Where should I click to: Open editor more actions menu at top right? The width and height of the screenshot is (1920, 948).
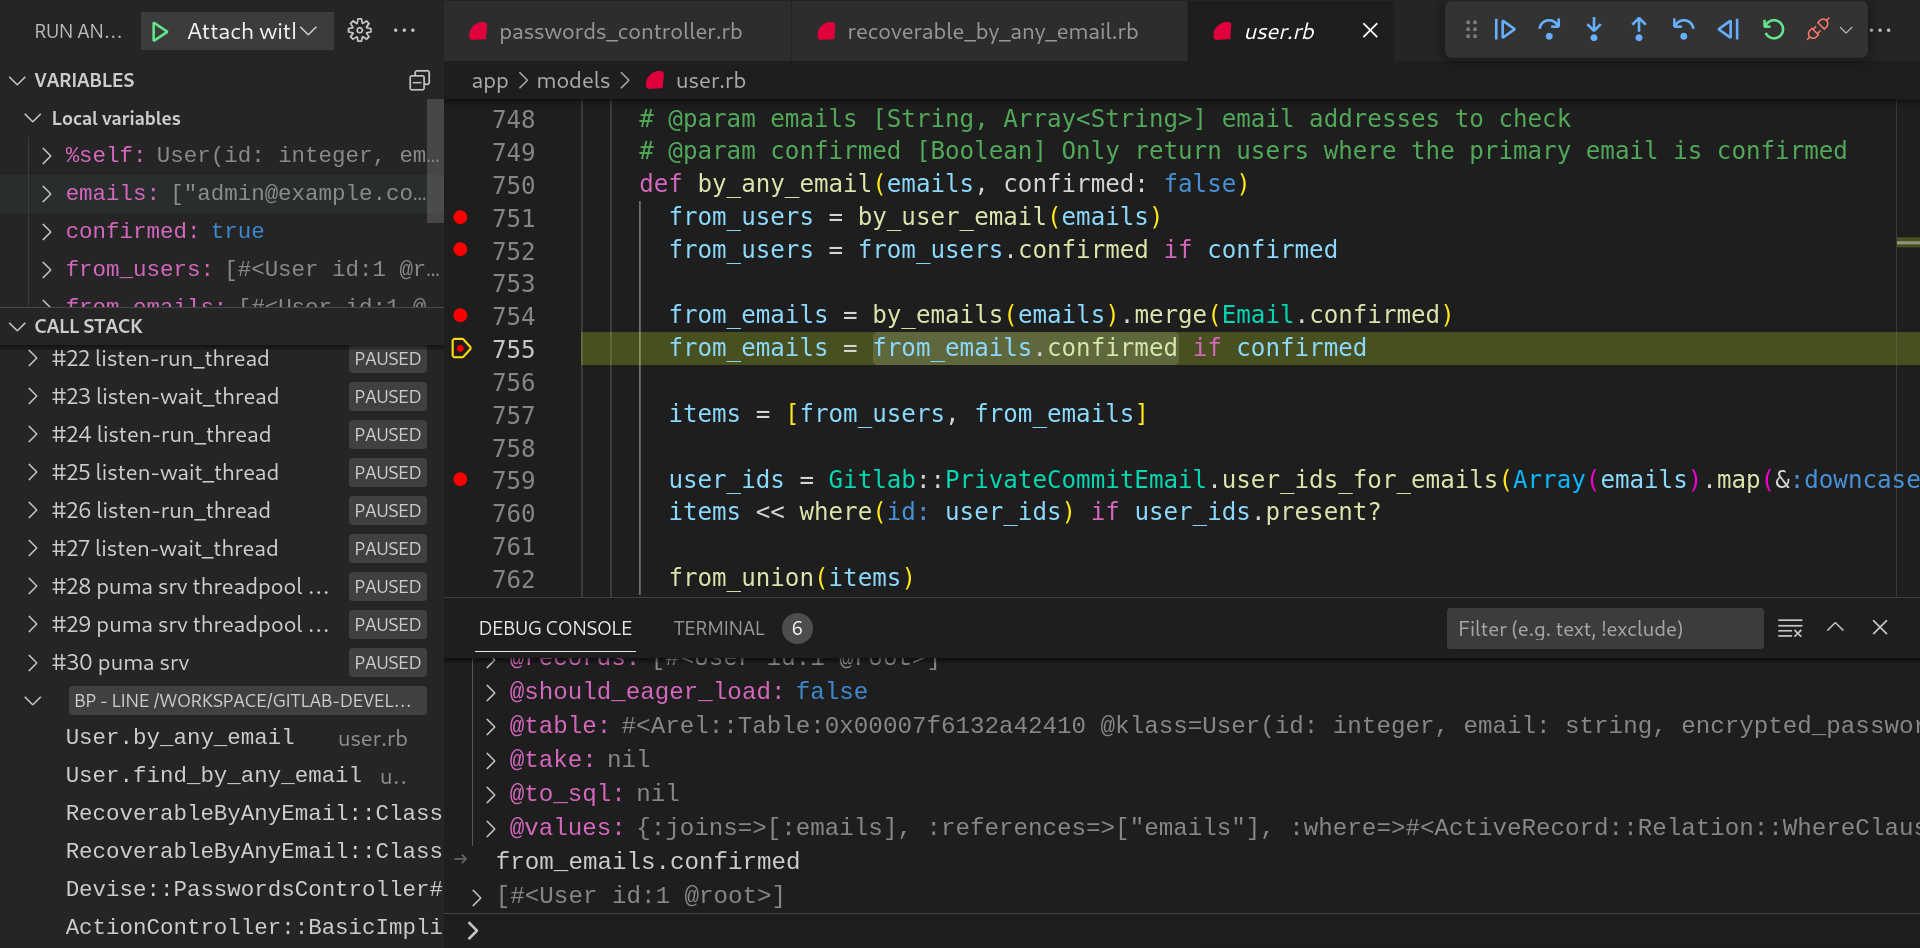(1881, 30)
